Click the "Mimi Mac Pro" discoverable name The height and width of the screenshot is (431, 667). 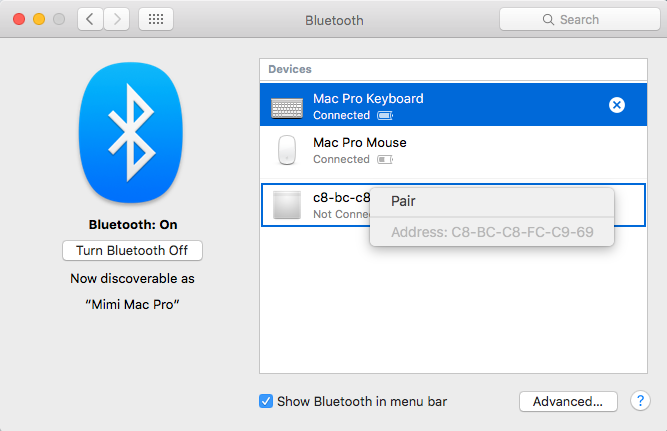[x=132, y=305]
